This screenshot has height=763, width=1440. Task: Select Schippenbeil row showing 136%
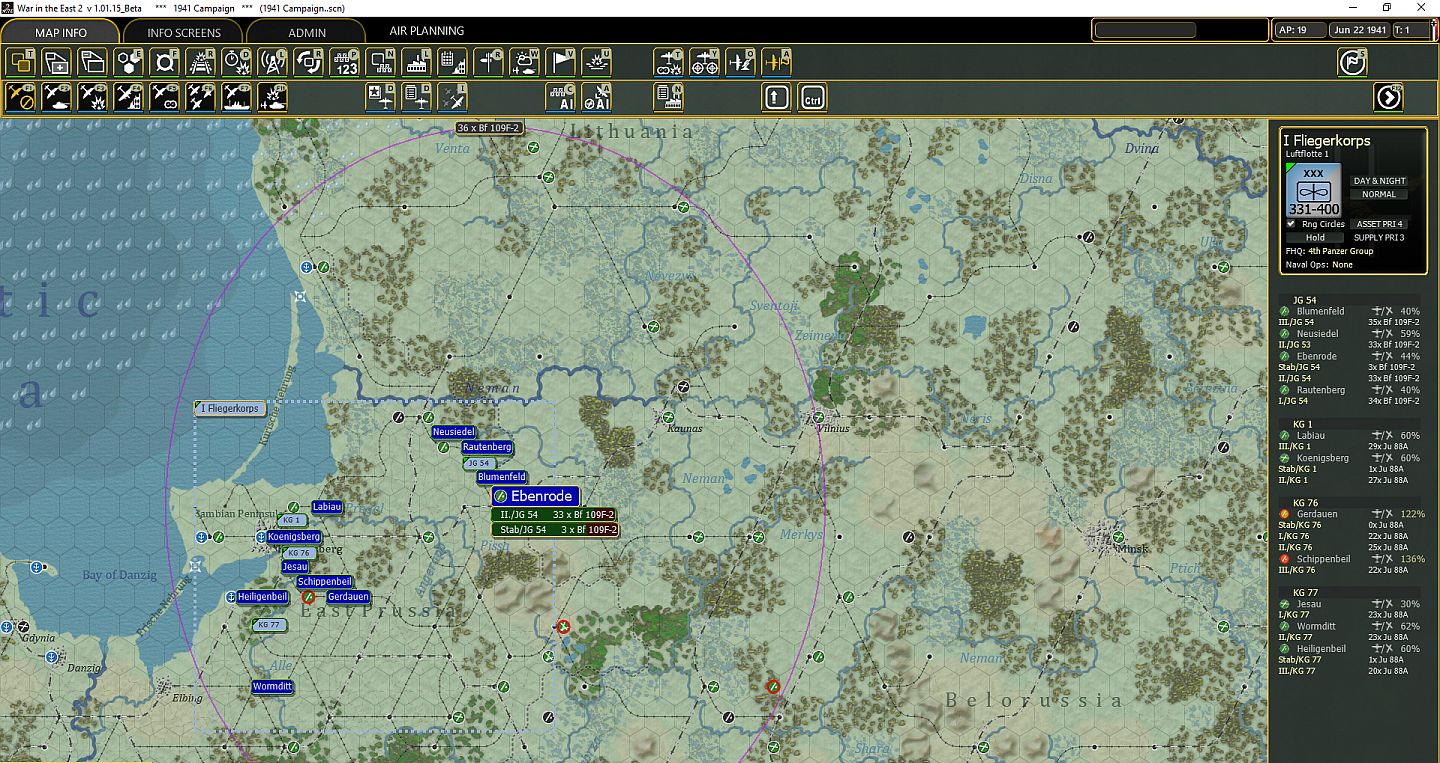[1350, 559]
